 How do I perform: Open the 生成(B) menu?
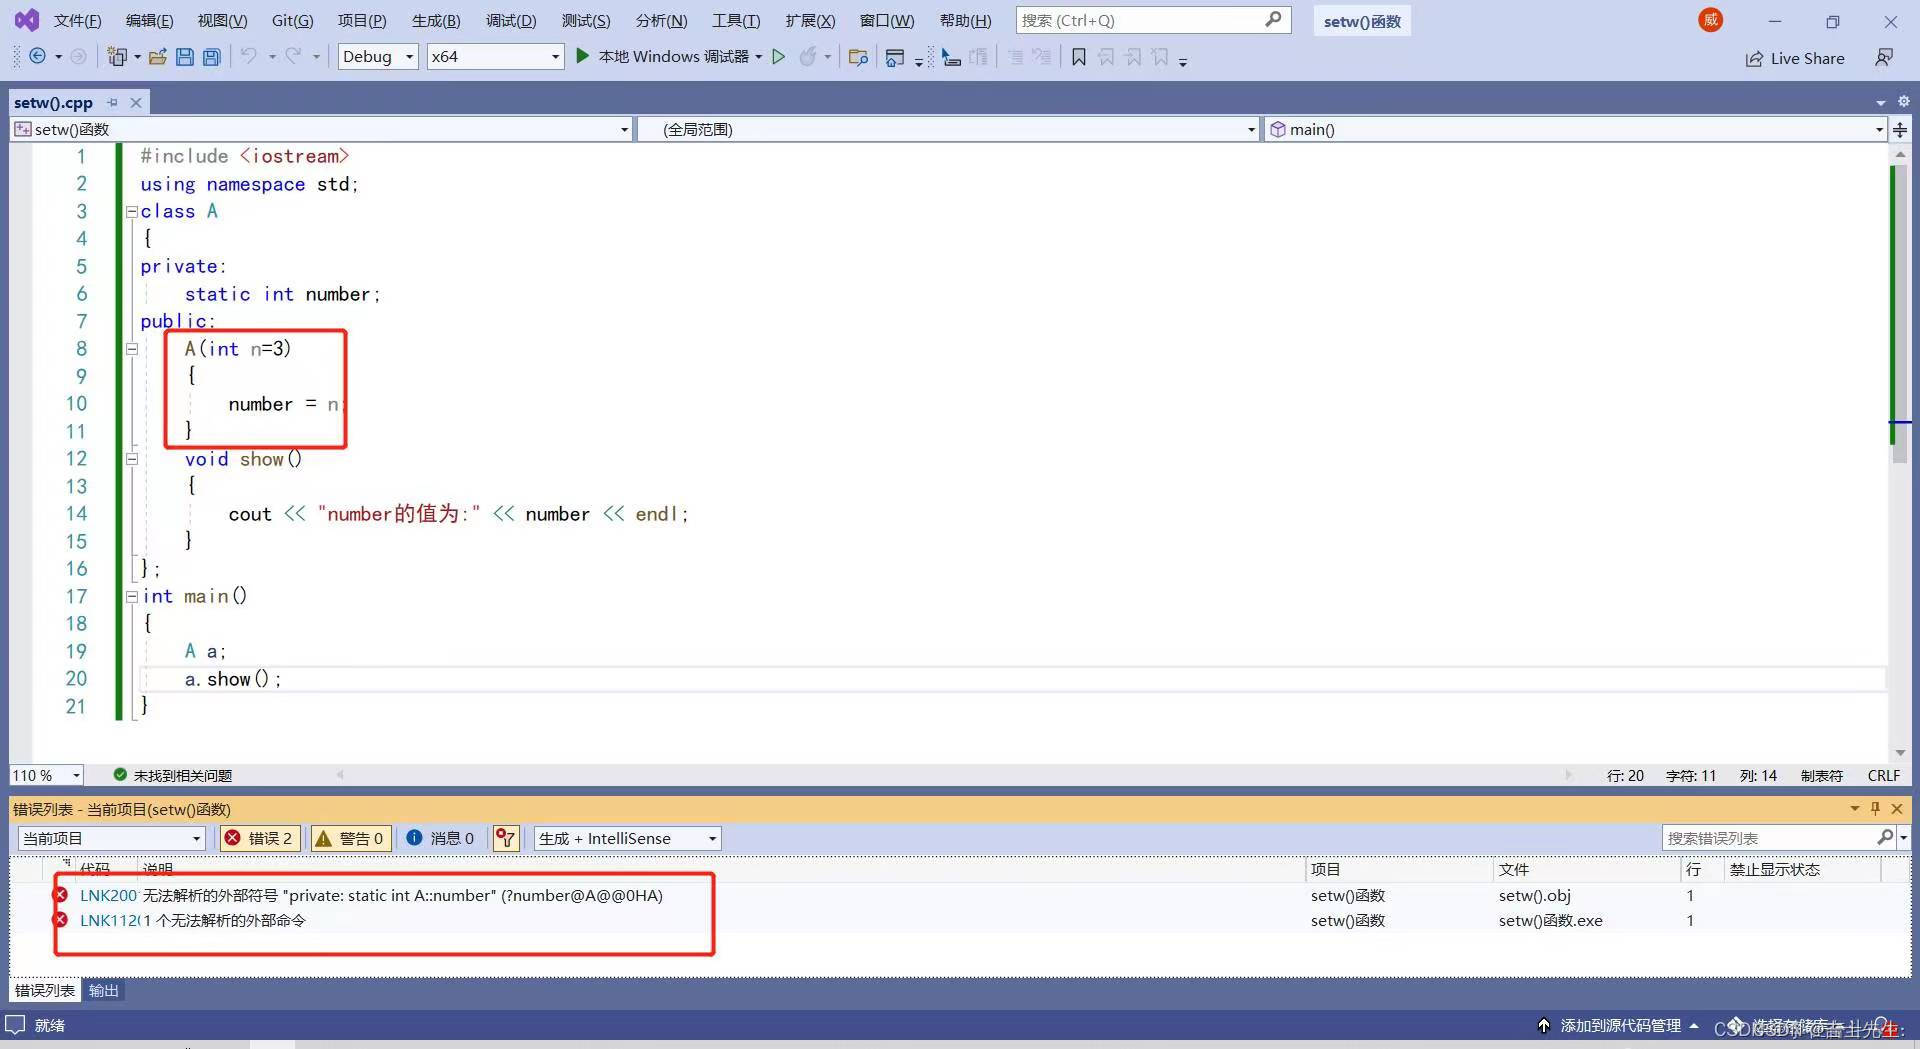click(436, 20)
